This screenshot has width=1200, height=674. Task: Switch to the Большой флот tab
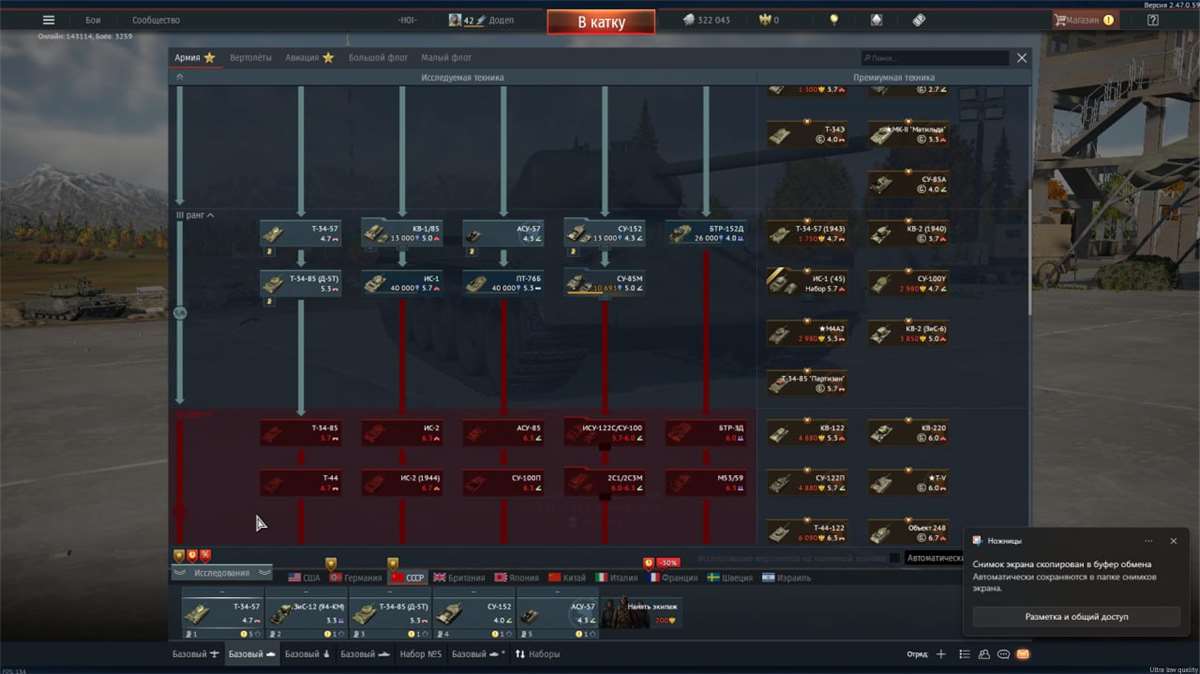point(379,58)
